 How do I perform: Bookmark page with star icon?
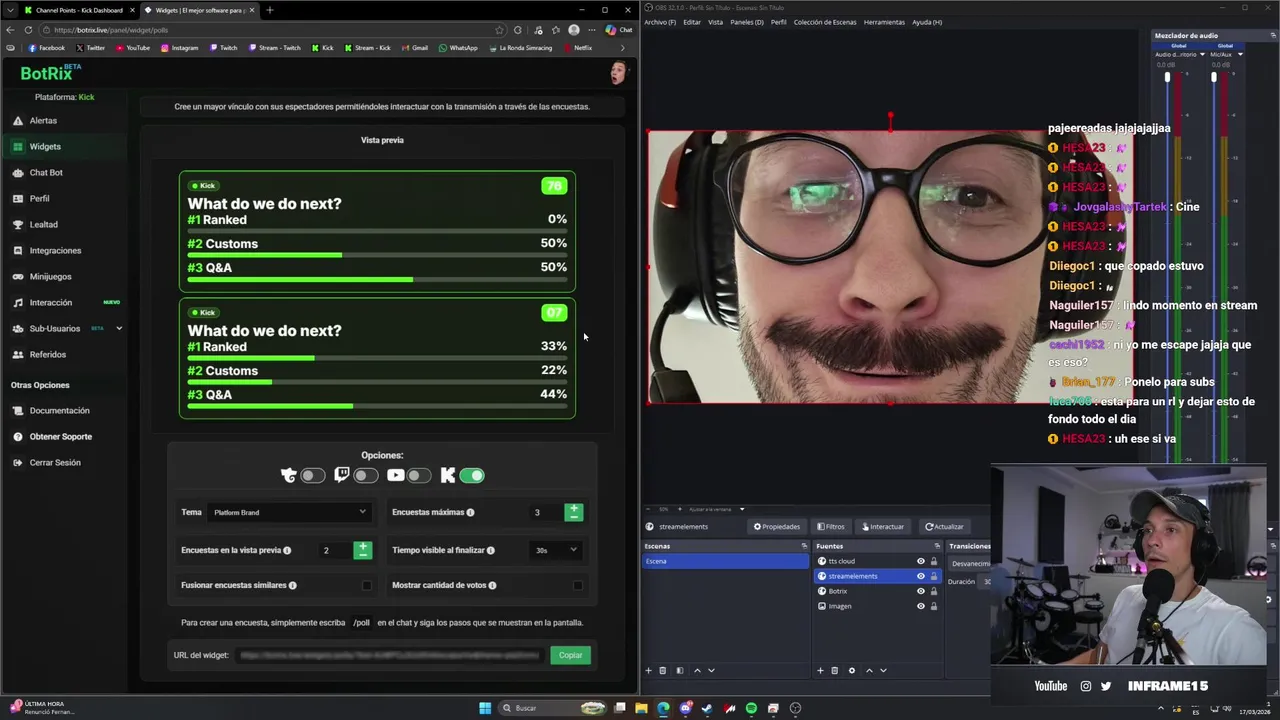point(499,30)
